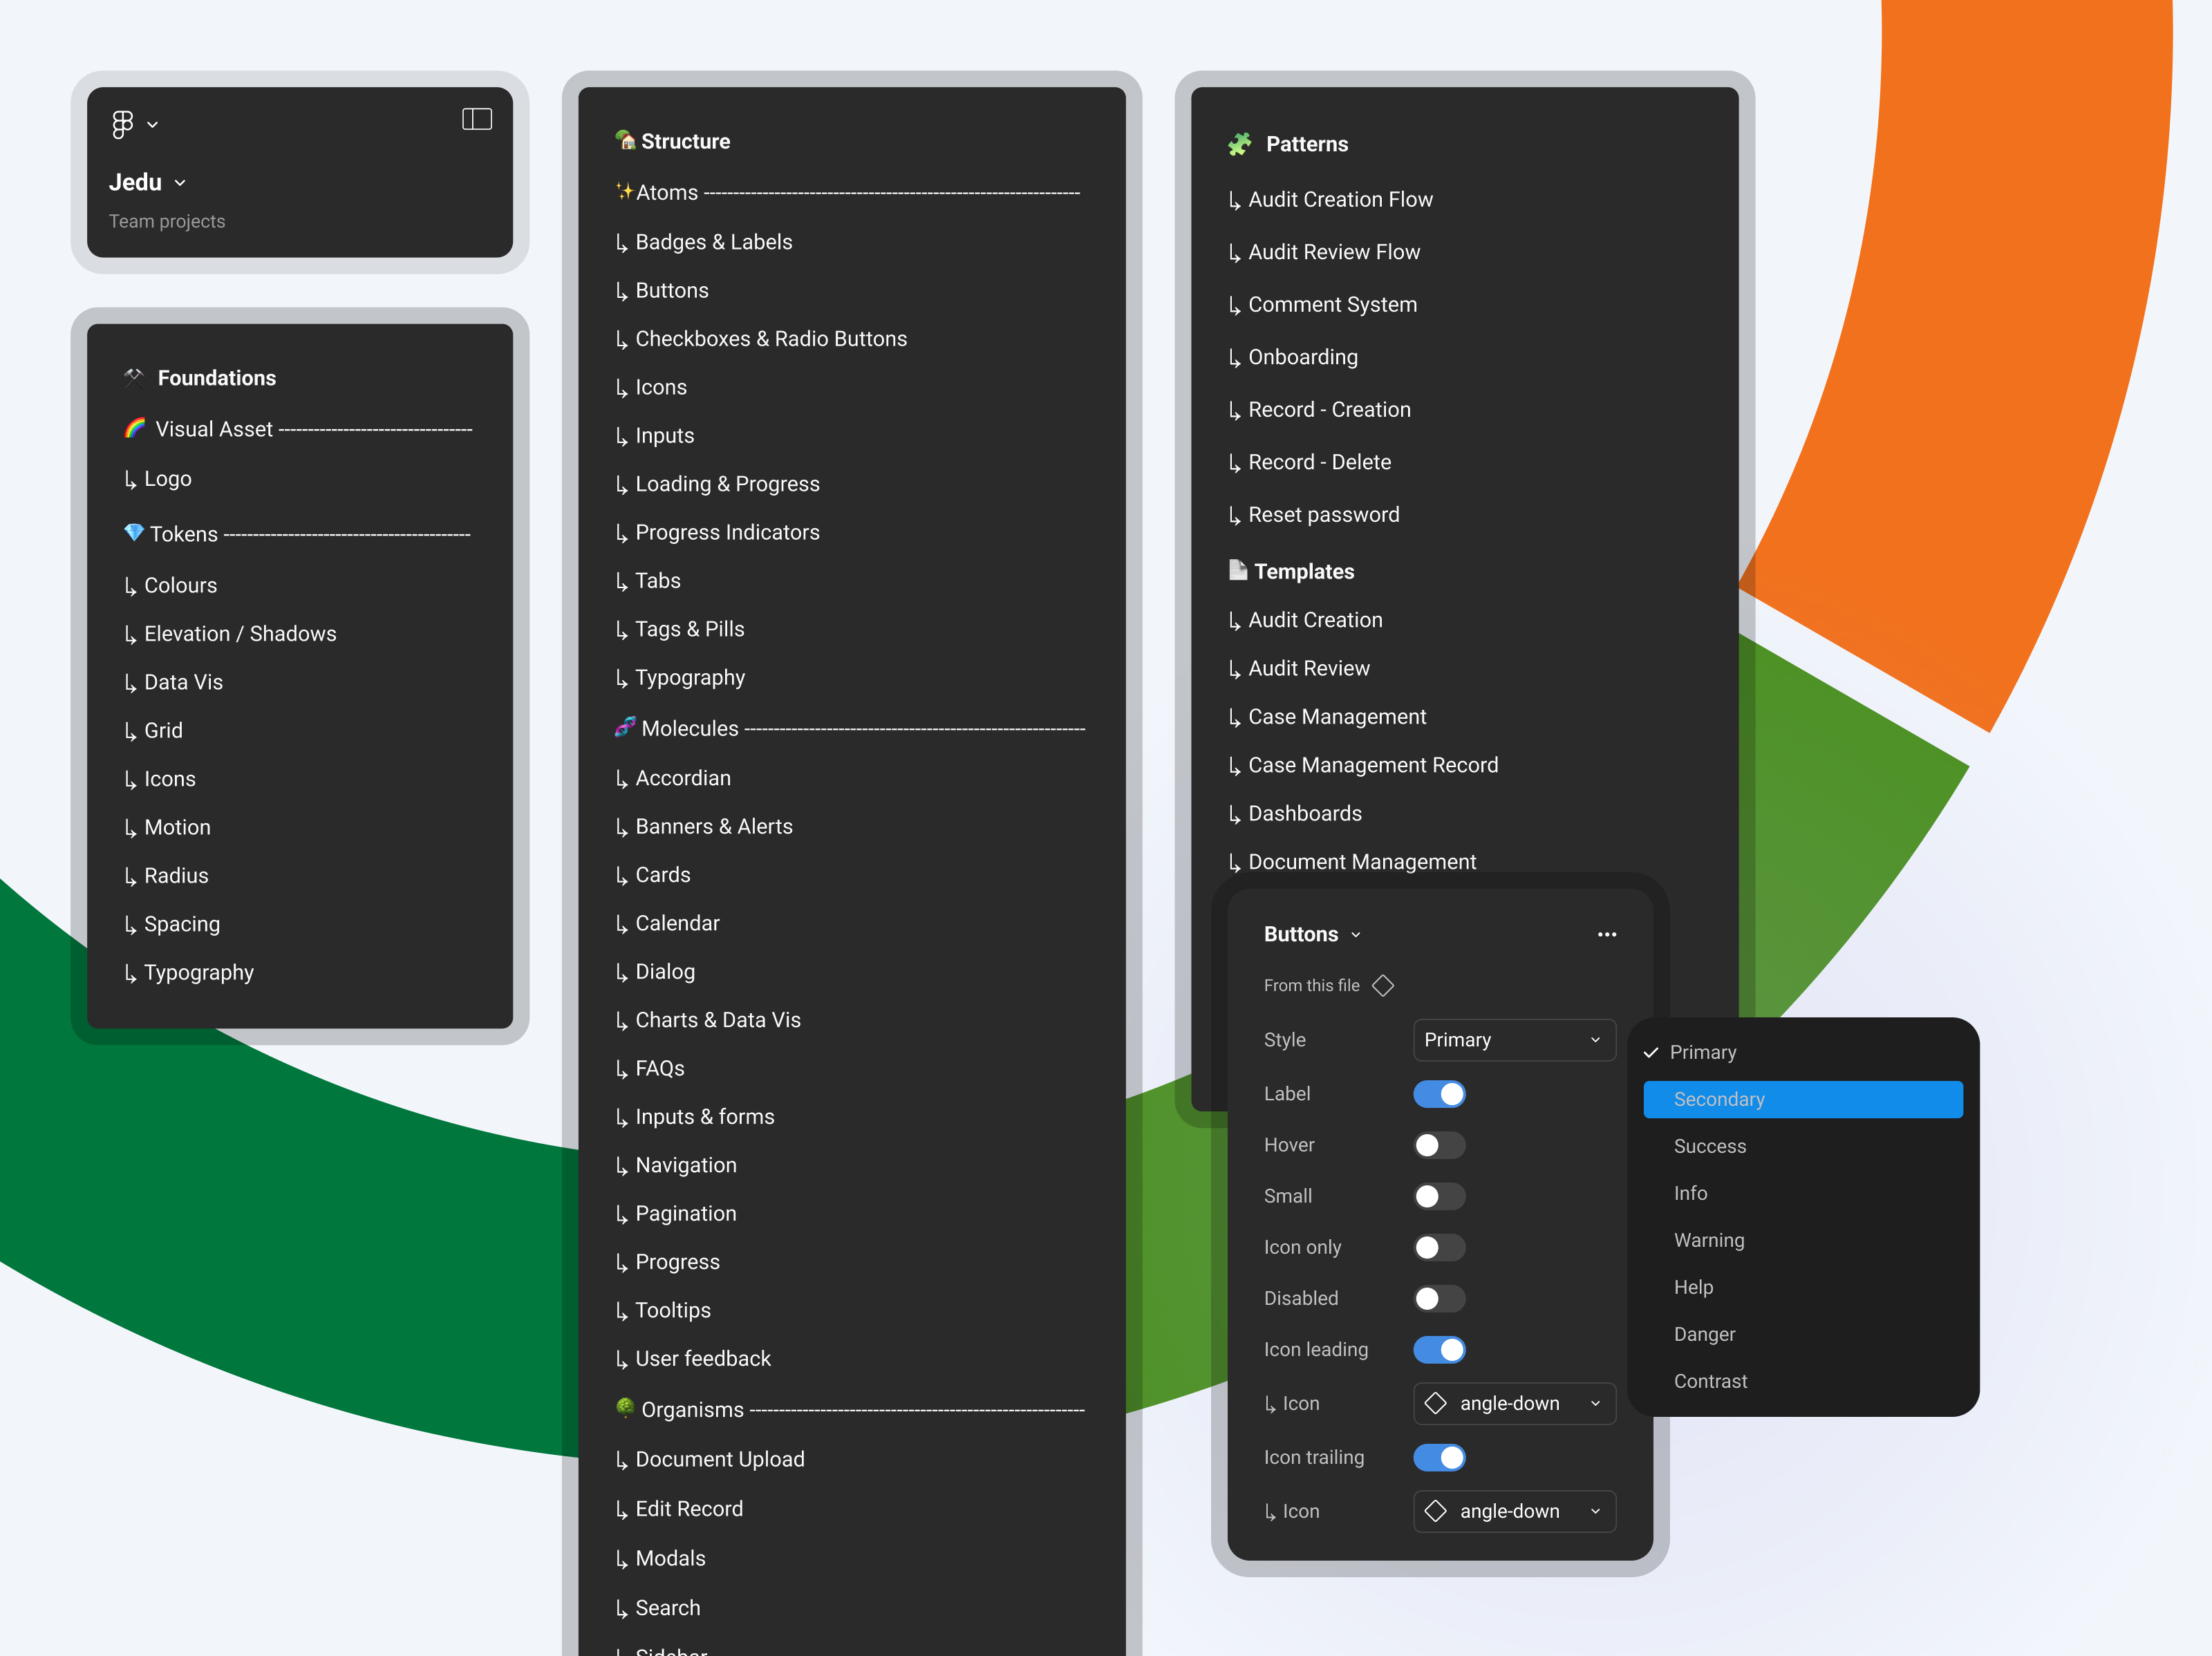Expand the Jedu team dropdown
The height and width of the screenshot is (1656, 2212).
pos(149,183)
